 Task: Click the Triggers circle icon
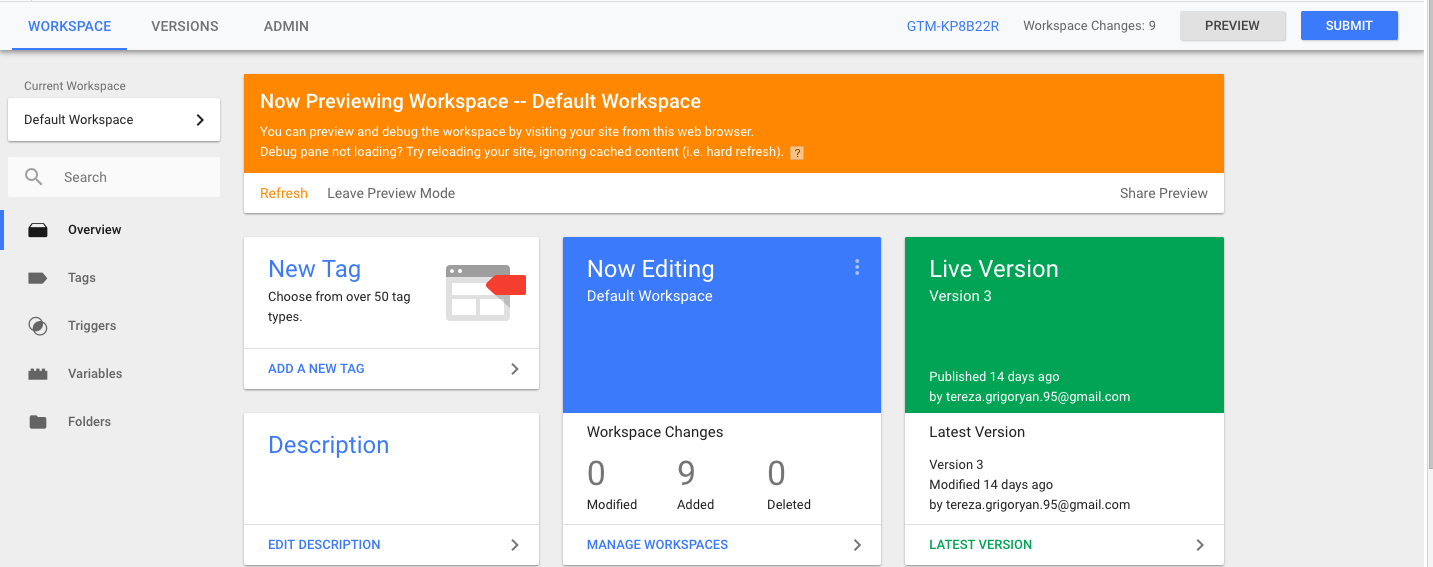click(38, 326)
